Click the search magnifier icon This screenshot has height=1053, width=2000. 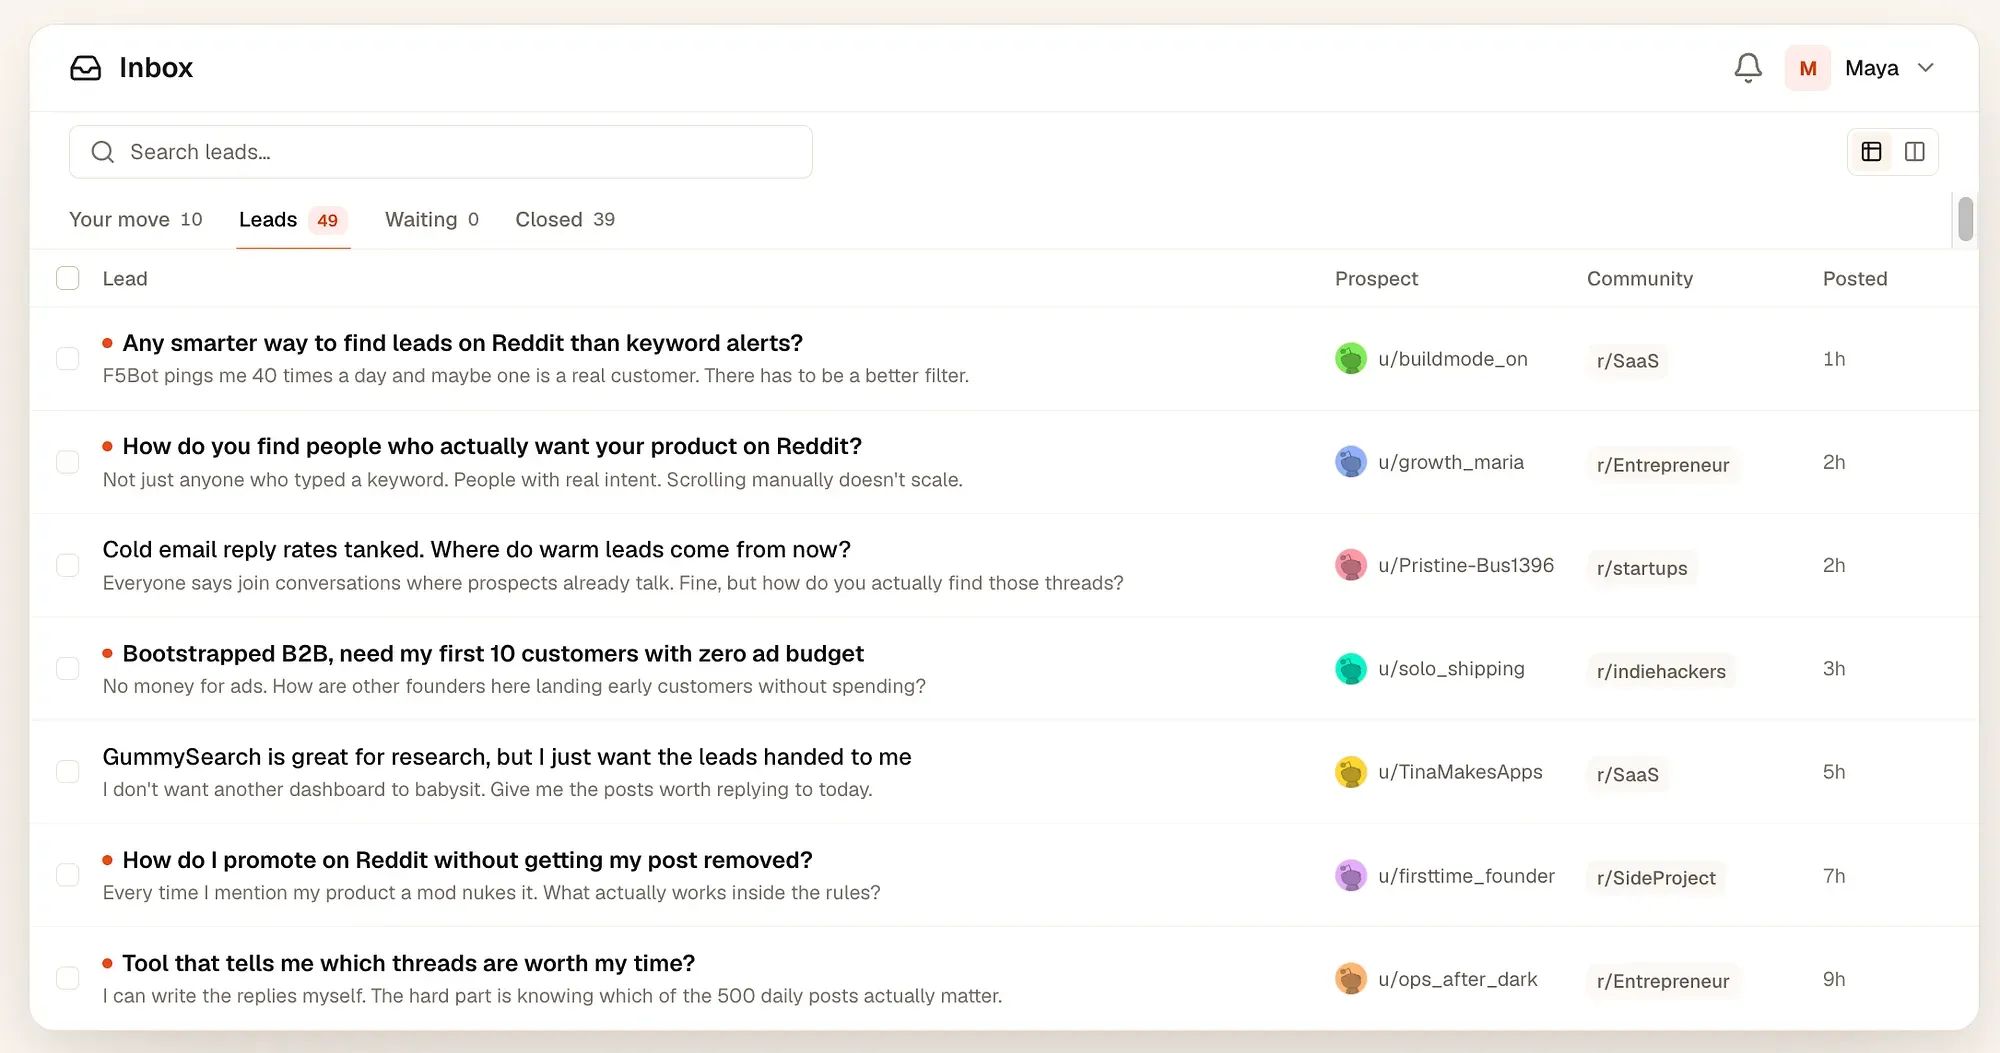(x=102, y=152)
